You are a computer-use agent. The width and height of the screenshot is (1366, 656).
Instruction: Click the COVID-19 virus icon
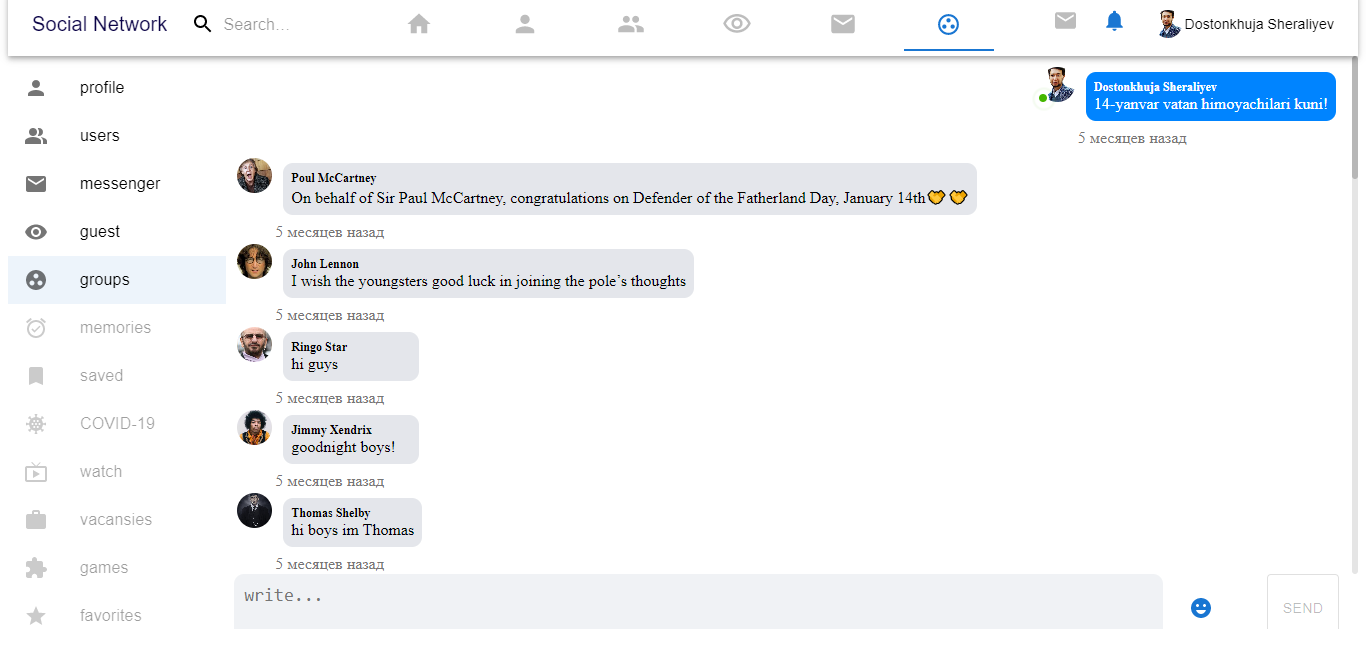click(x=36, y=424)
